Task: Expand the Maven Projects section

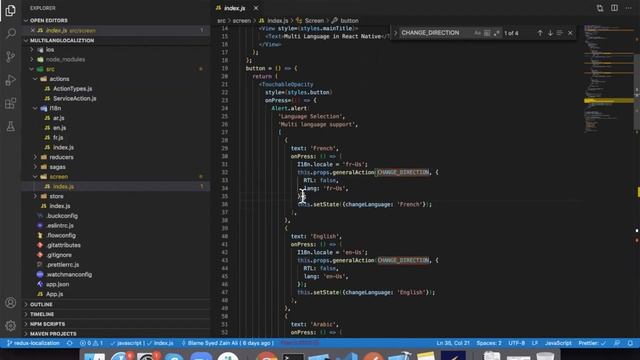Action: (53, 334)
